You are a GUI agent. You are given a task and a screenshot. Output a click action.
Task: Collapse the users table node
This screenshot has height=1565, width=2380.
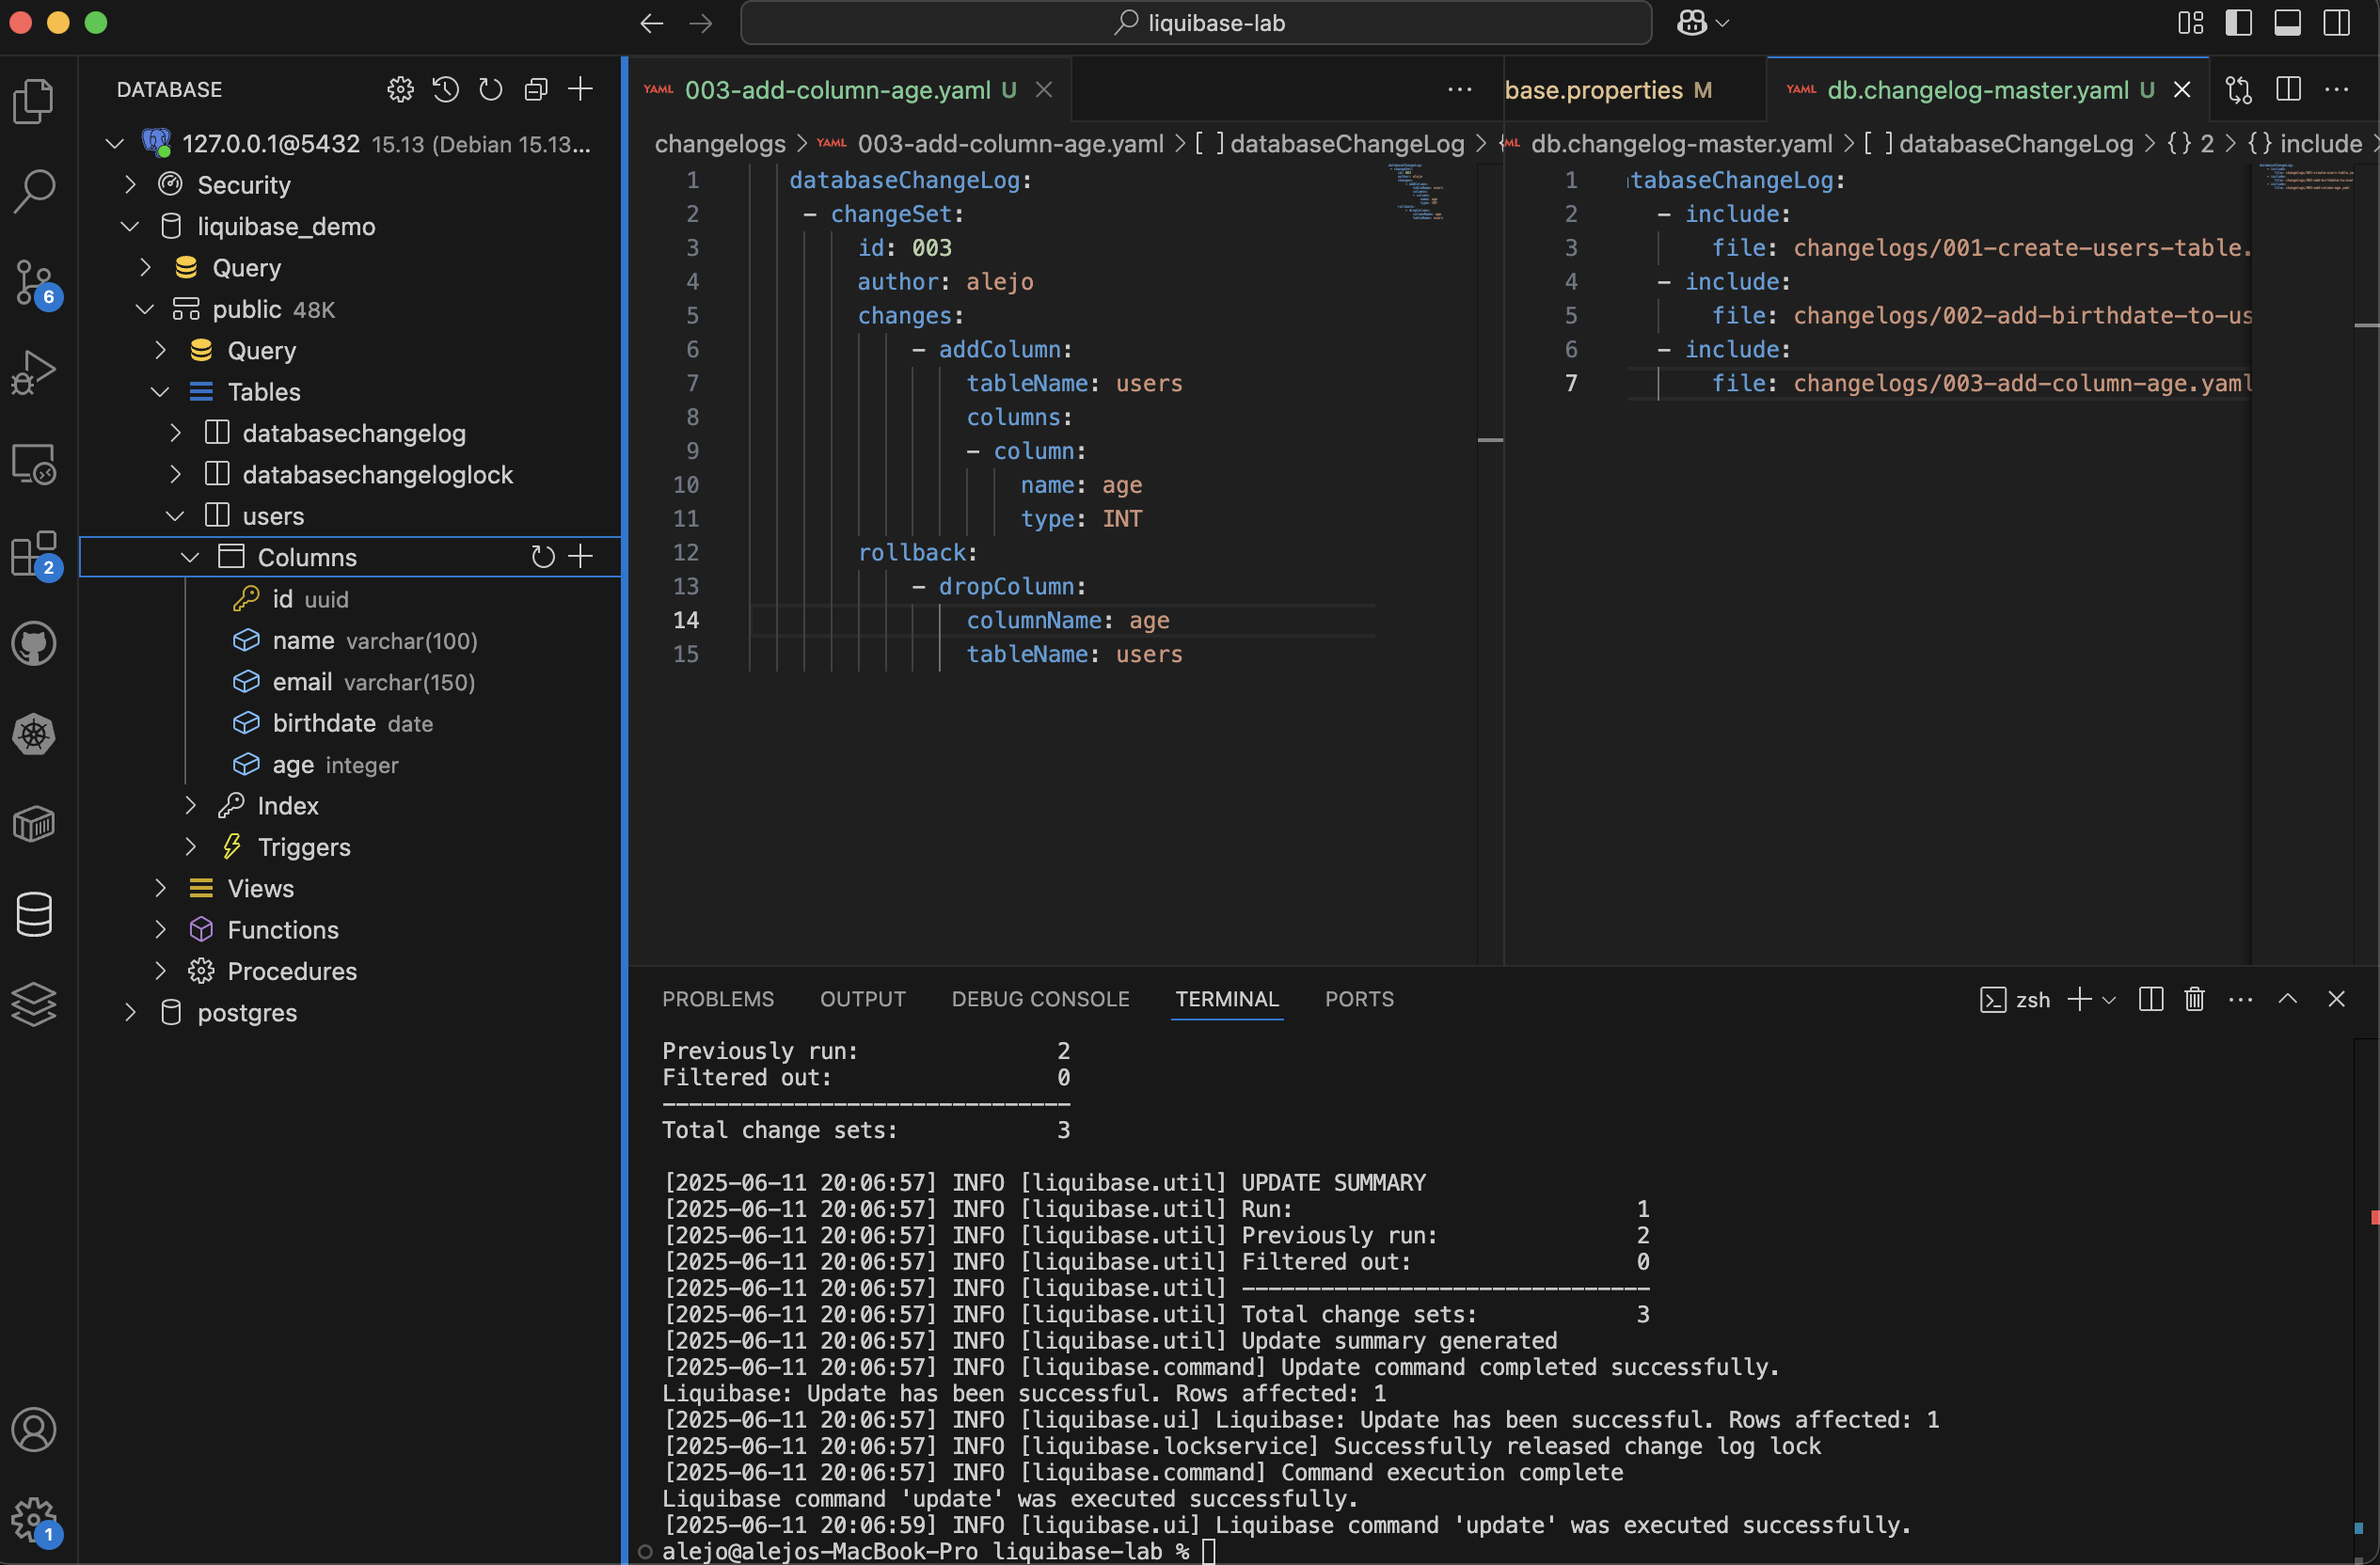[175, 516]
